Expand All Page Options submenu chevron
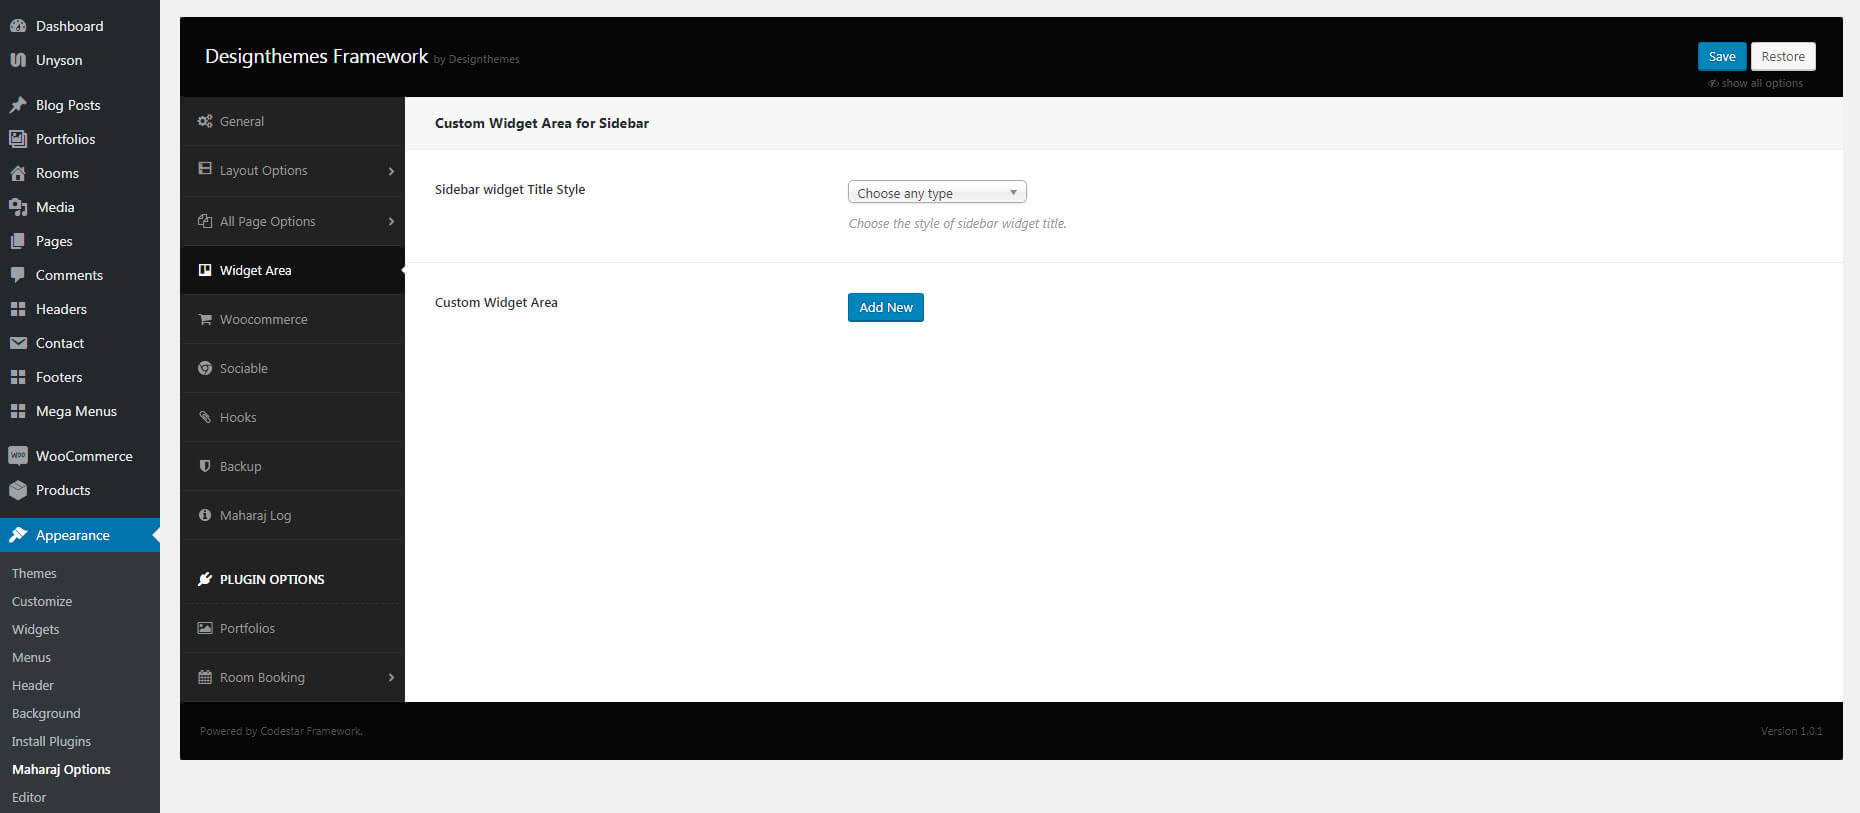This screenshot has height=813, width=1860. [391, 221]
